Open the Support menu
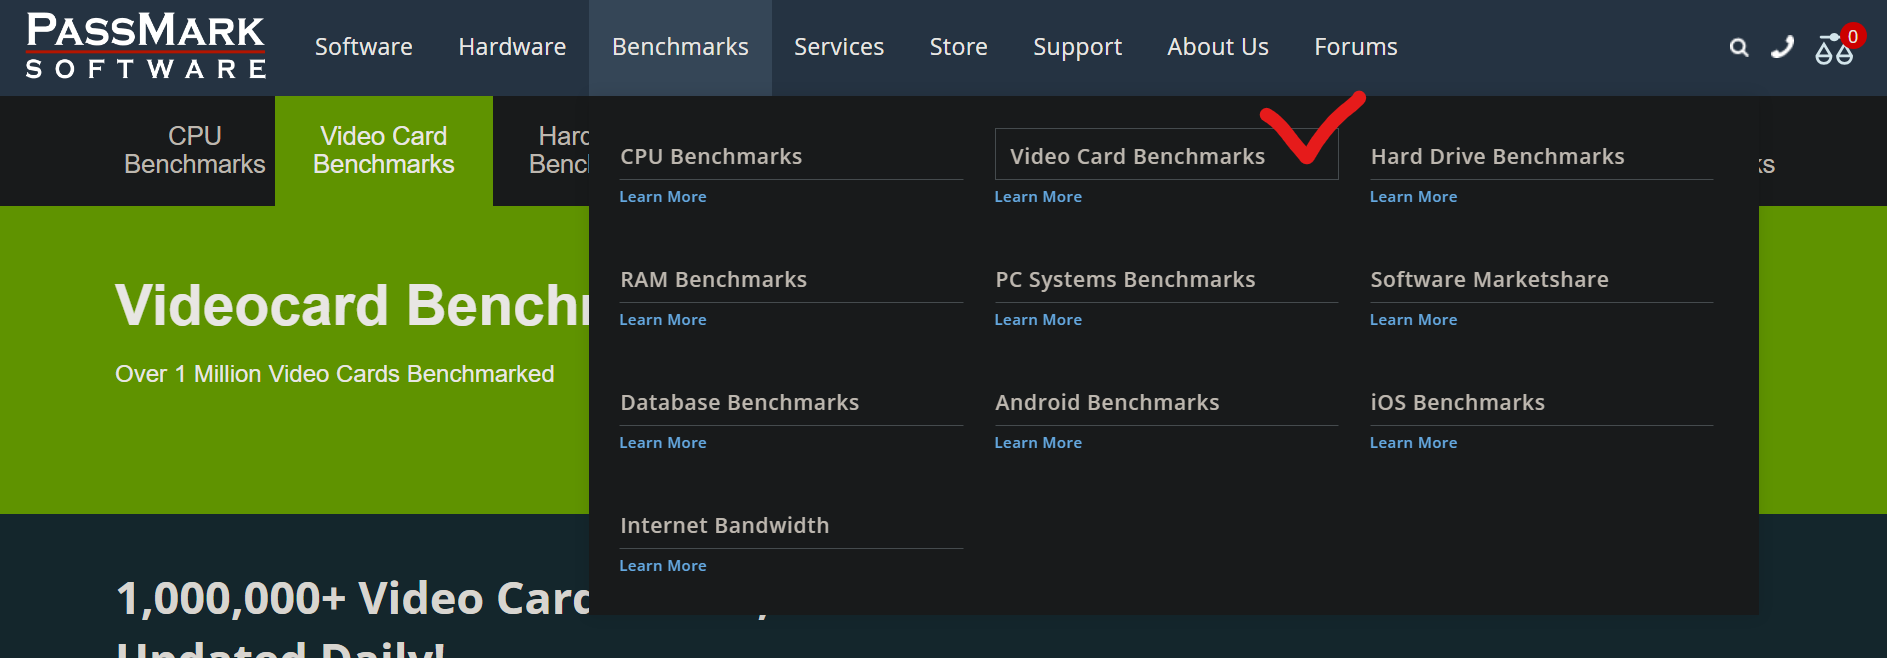 tap(1077, 47)
